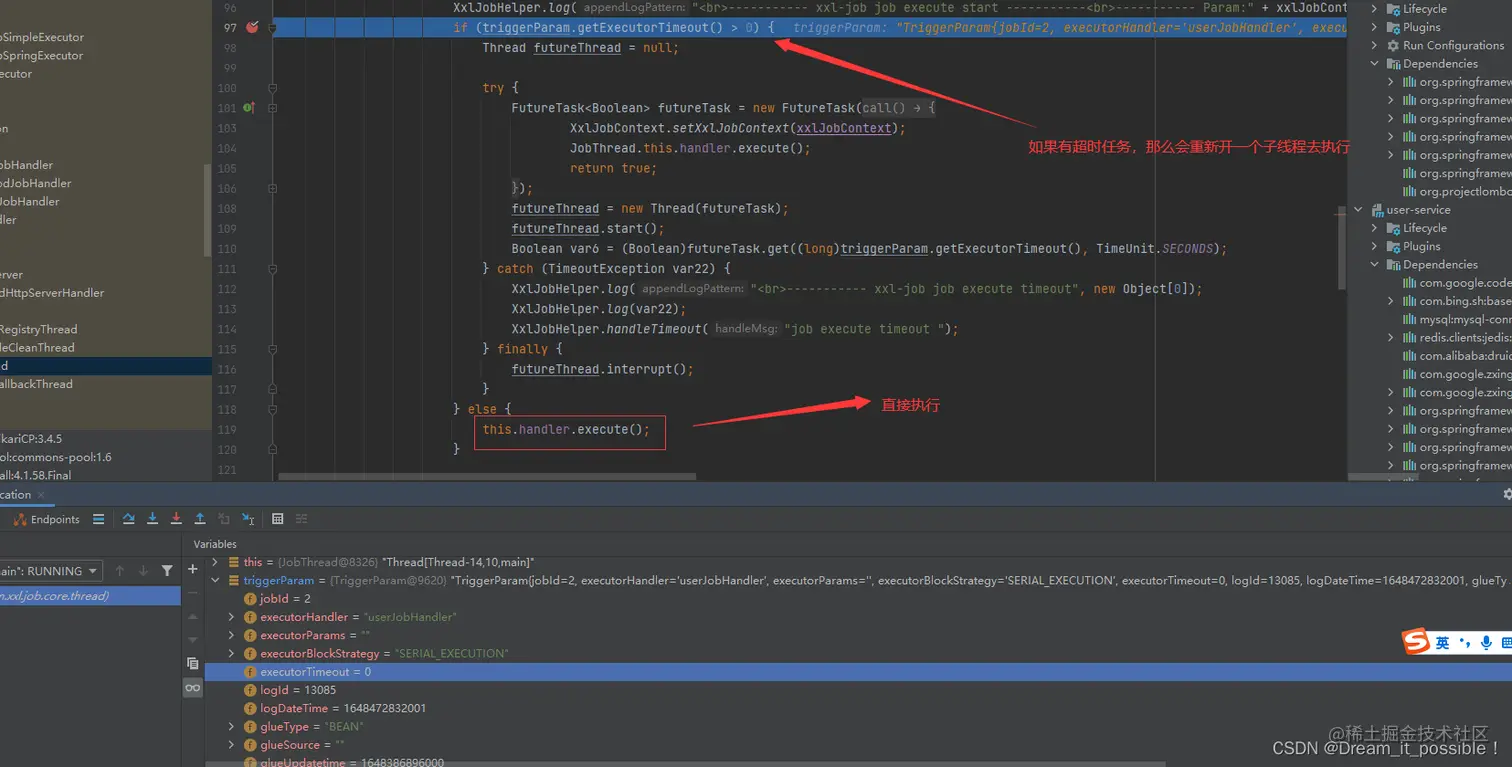Click the Sogou input method S icon
This screenshot has height=767, width=1512.
[x=1416, y=642]
